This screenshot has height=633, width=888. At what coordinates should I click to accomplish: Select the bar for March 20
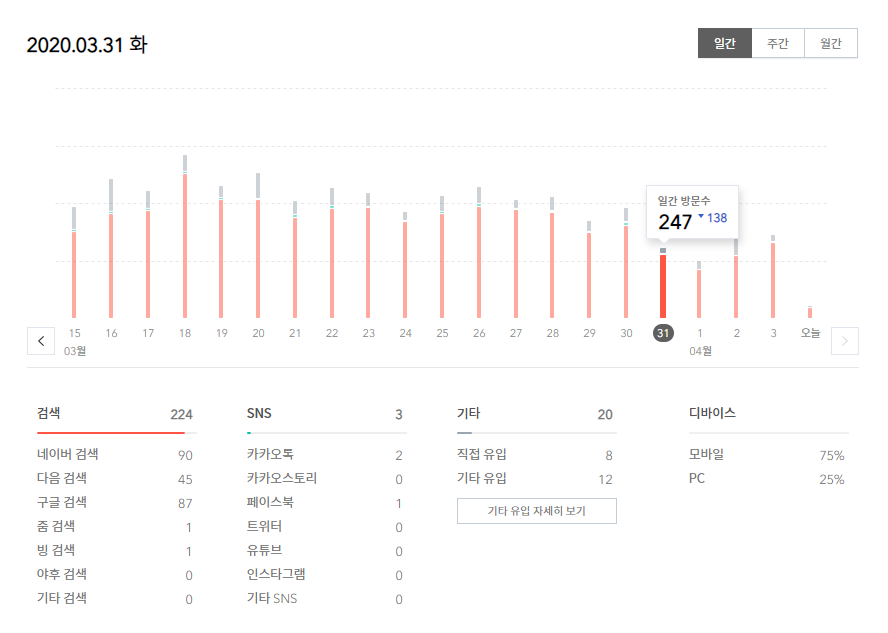[x=258, y=246]
